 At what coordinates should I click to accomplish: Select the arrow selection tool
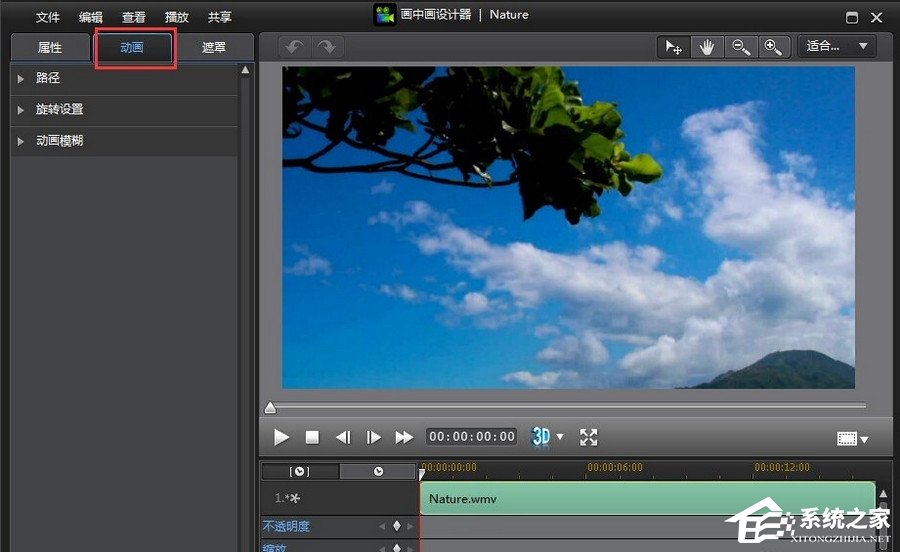click(674, 47)
